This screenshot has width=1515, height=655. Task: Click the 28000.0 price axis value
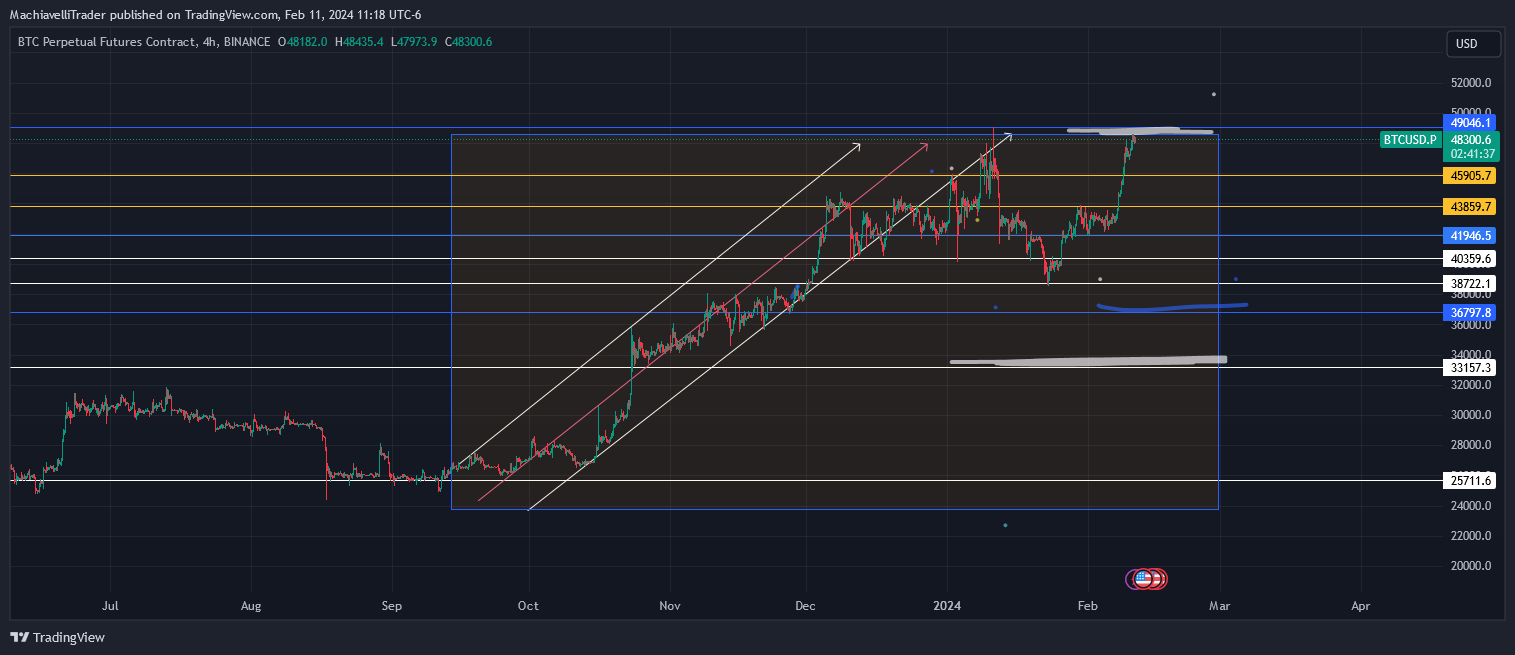(1471, 445)
